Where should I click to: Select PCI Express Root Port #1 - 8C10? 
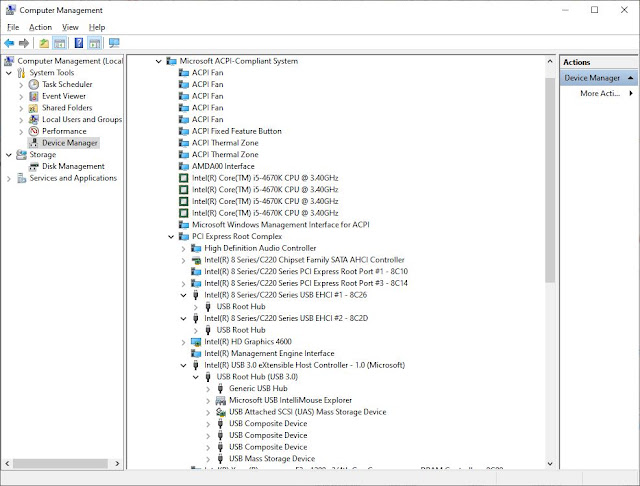coord(306,272)
